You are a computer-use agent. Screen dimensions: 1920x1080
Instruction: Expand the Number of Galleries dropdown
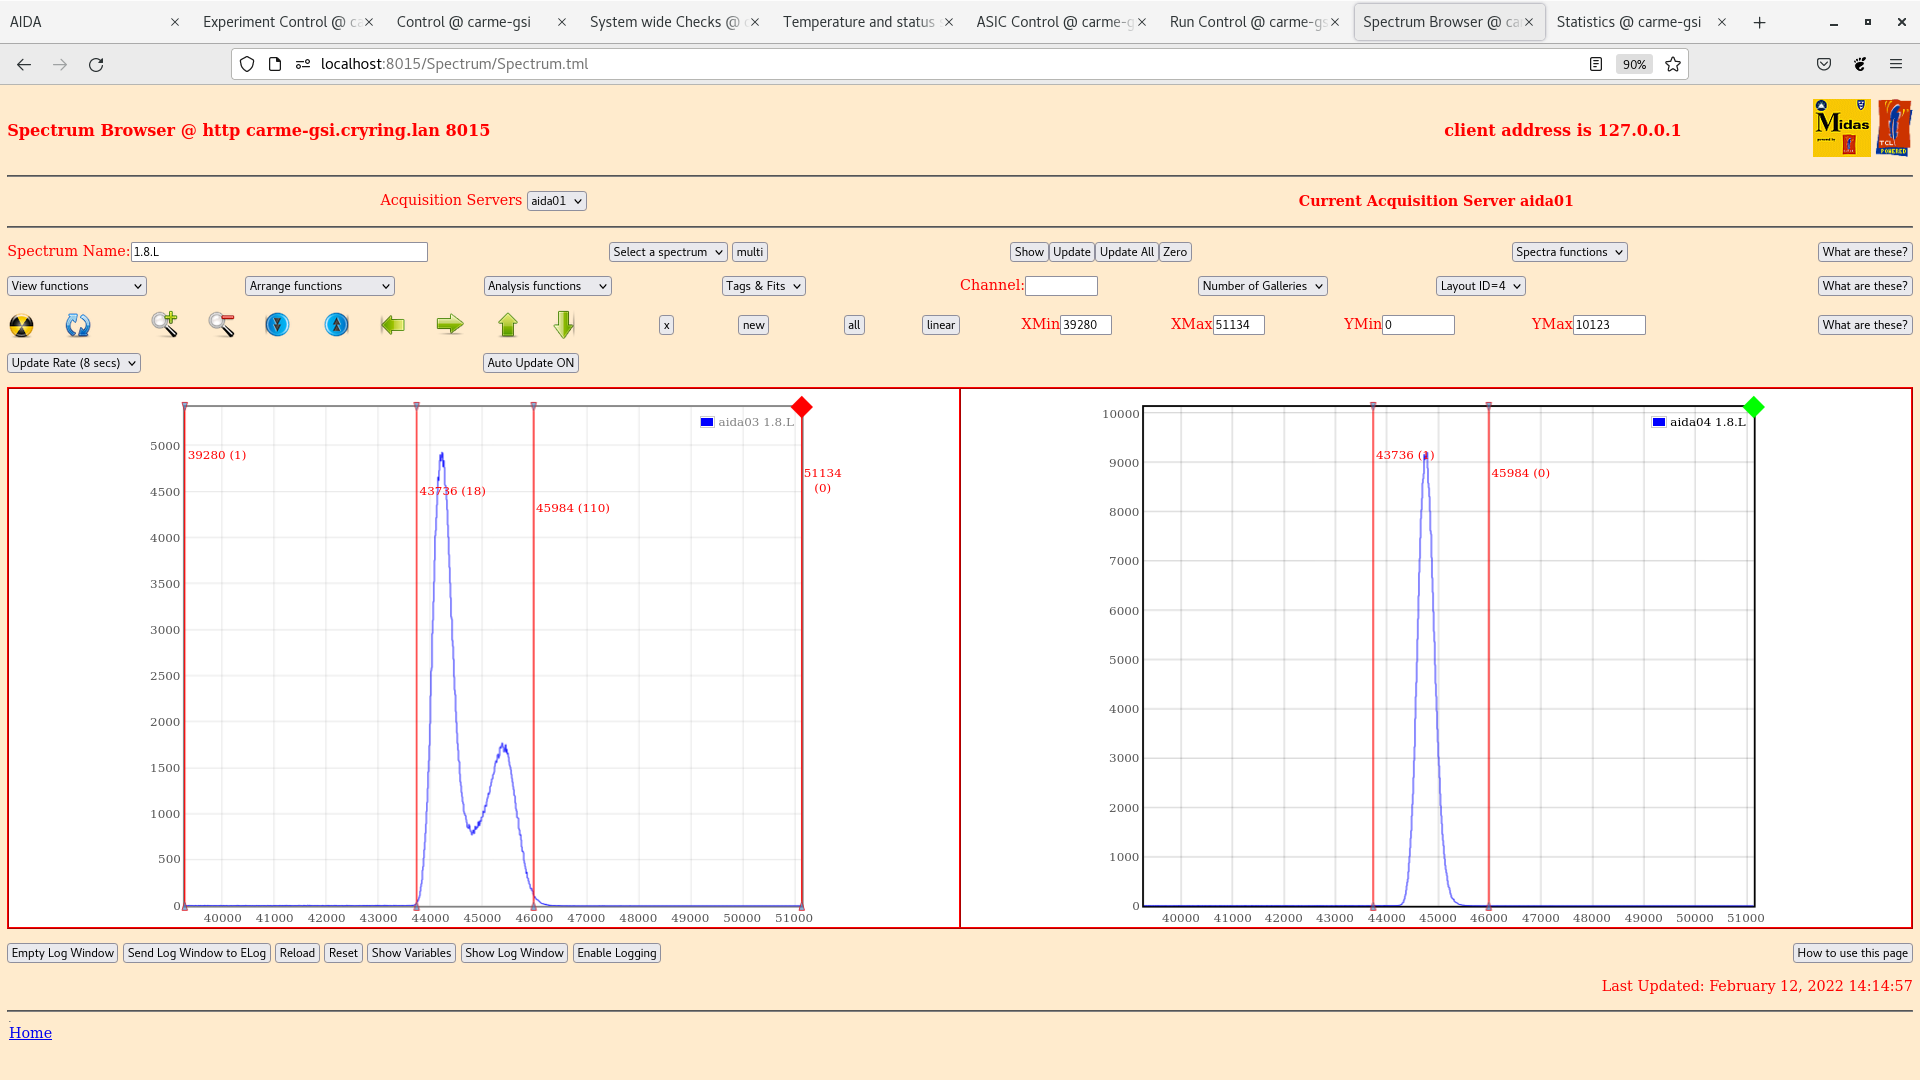click(1262, 285)
